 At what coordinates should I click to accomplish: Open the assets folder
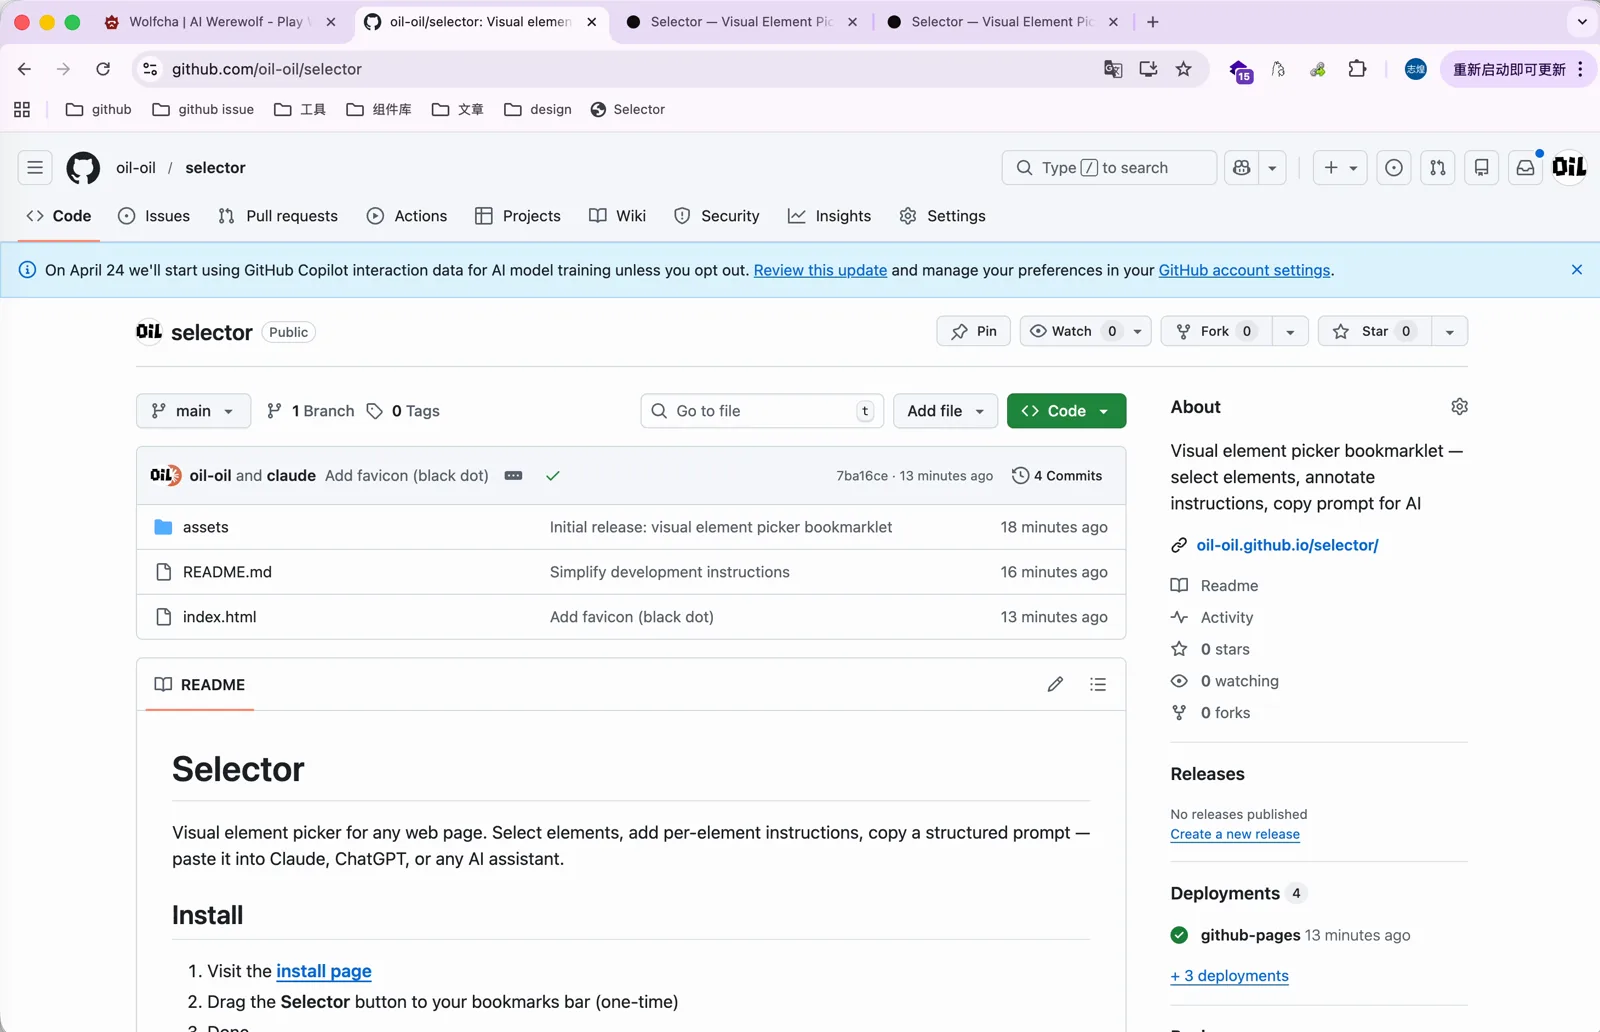pyautogui.click(x=205, y=527)
